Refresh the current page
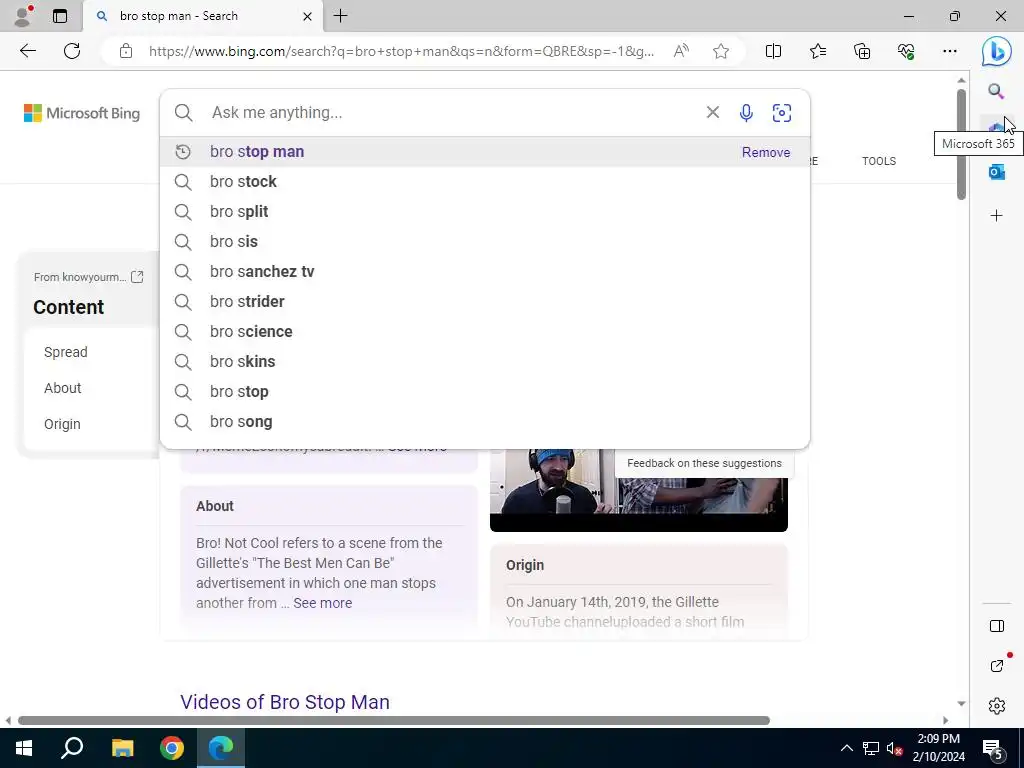Screen dimensions: 1024x768 (72, 51)
